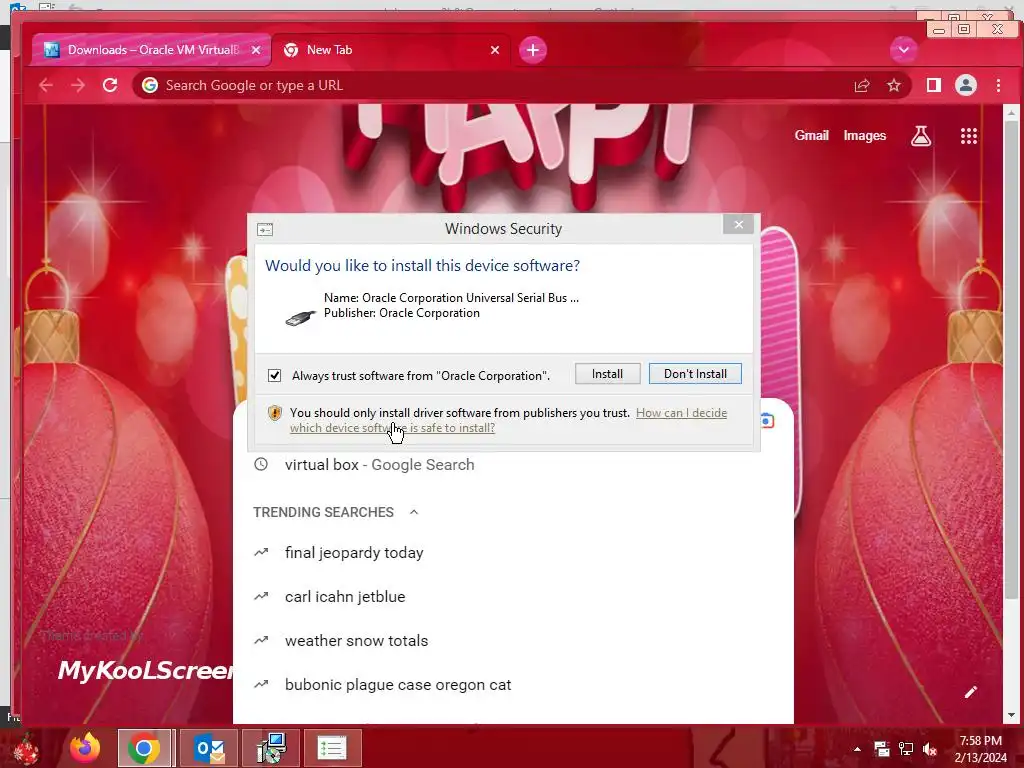
Task: Open Search Labs flask icon
Action: 921,136
